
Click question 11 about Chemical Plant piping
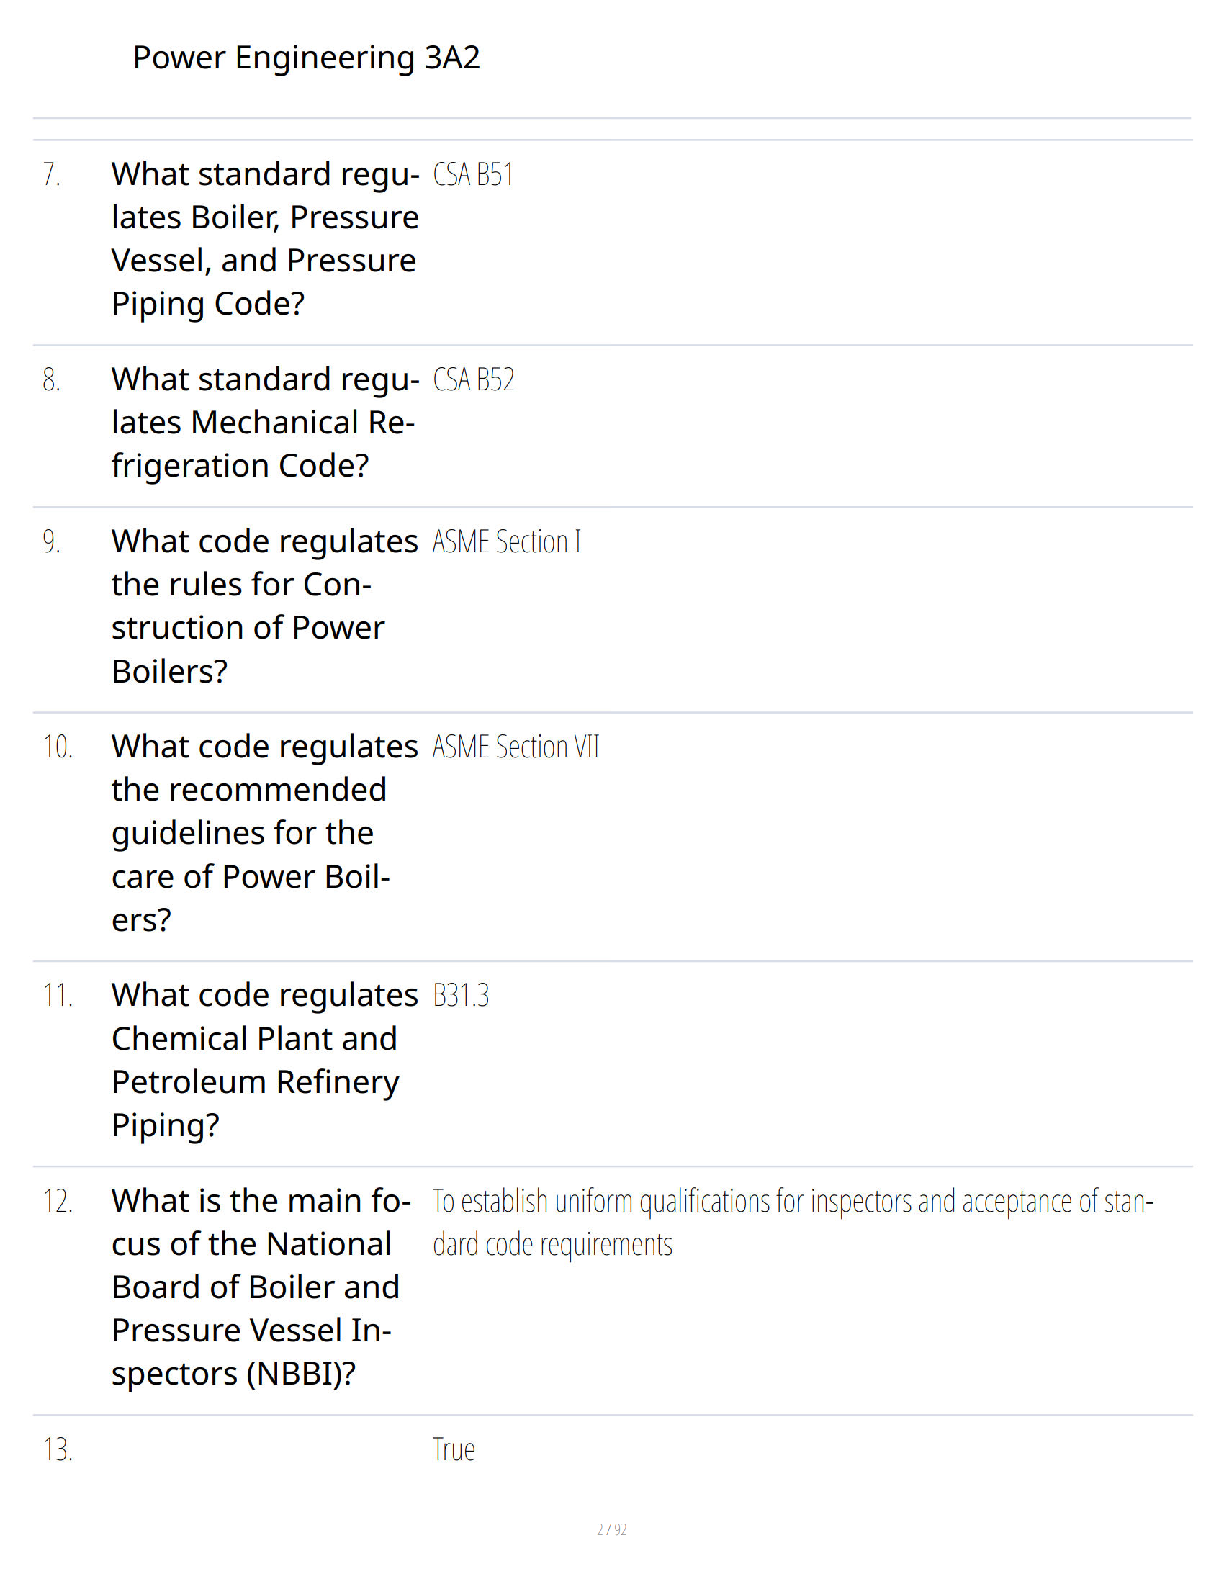(x=265, y=1060)
